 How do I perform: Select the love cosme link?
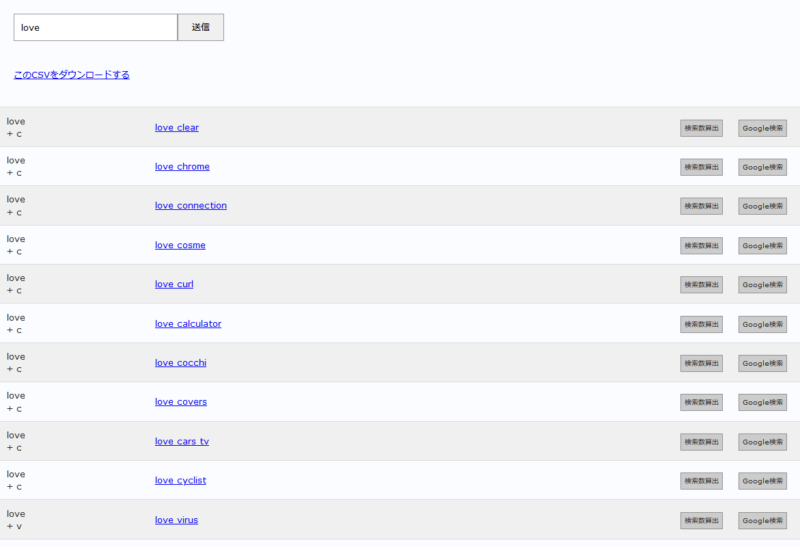coord(180,245)
